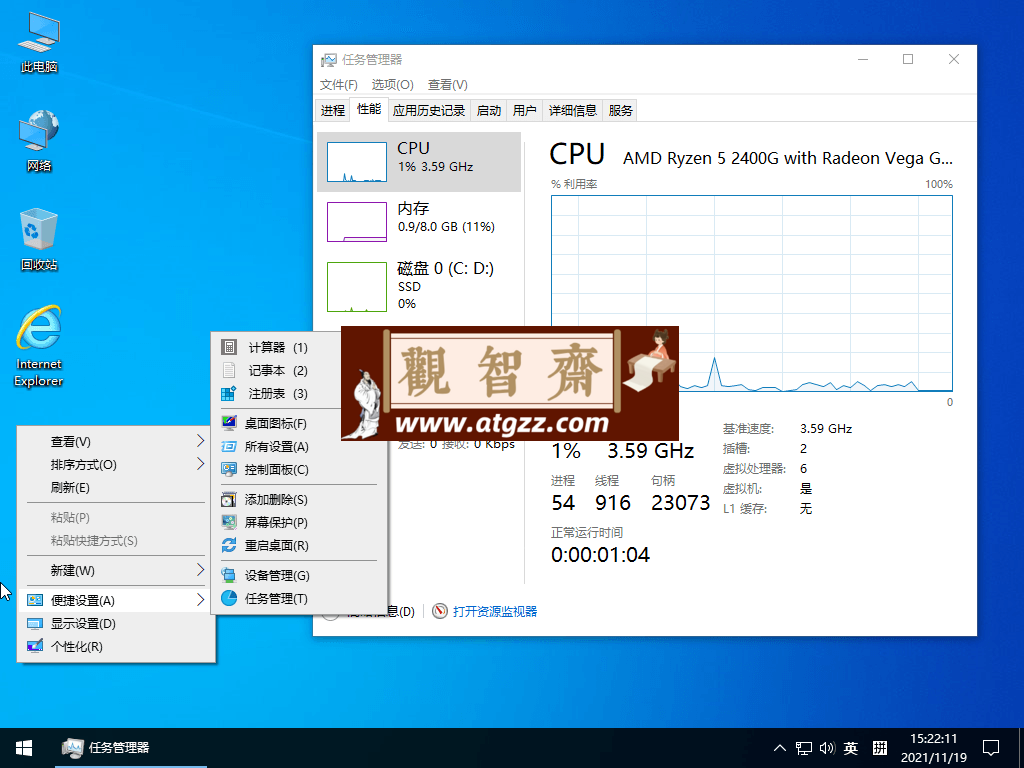Click the icon beside 屏幕保护(P)
Viewport: 1024px width, 768px height.
click(229, 522)
